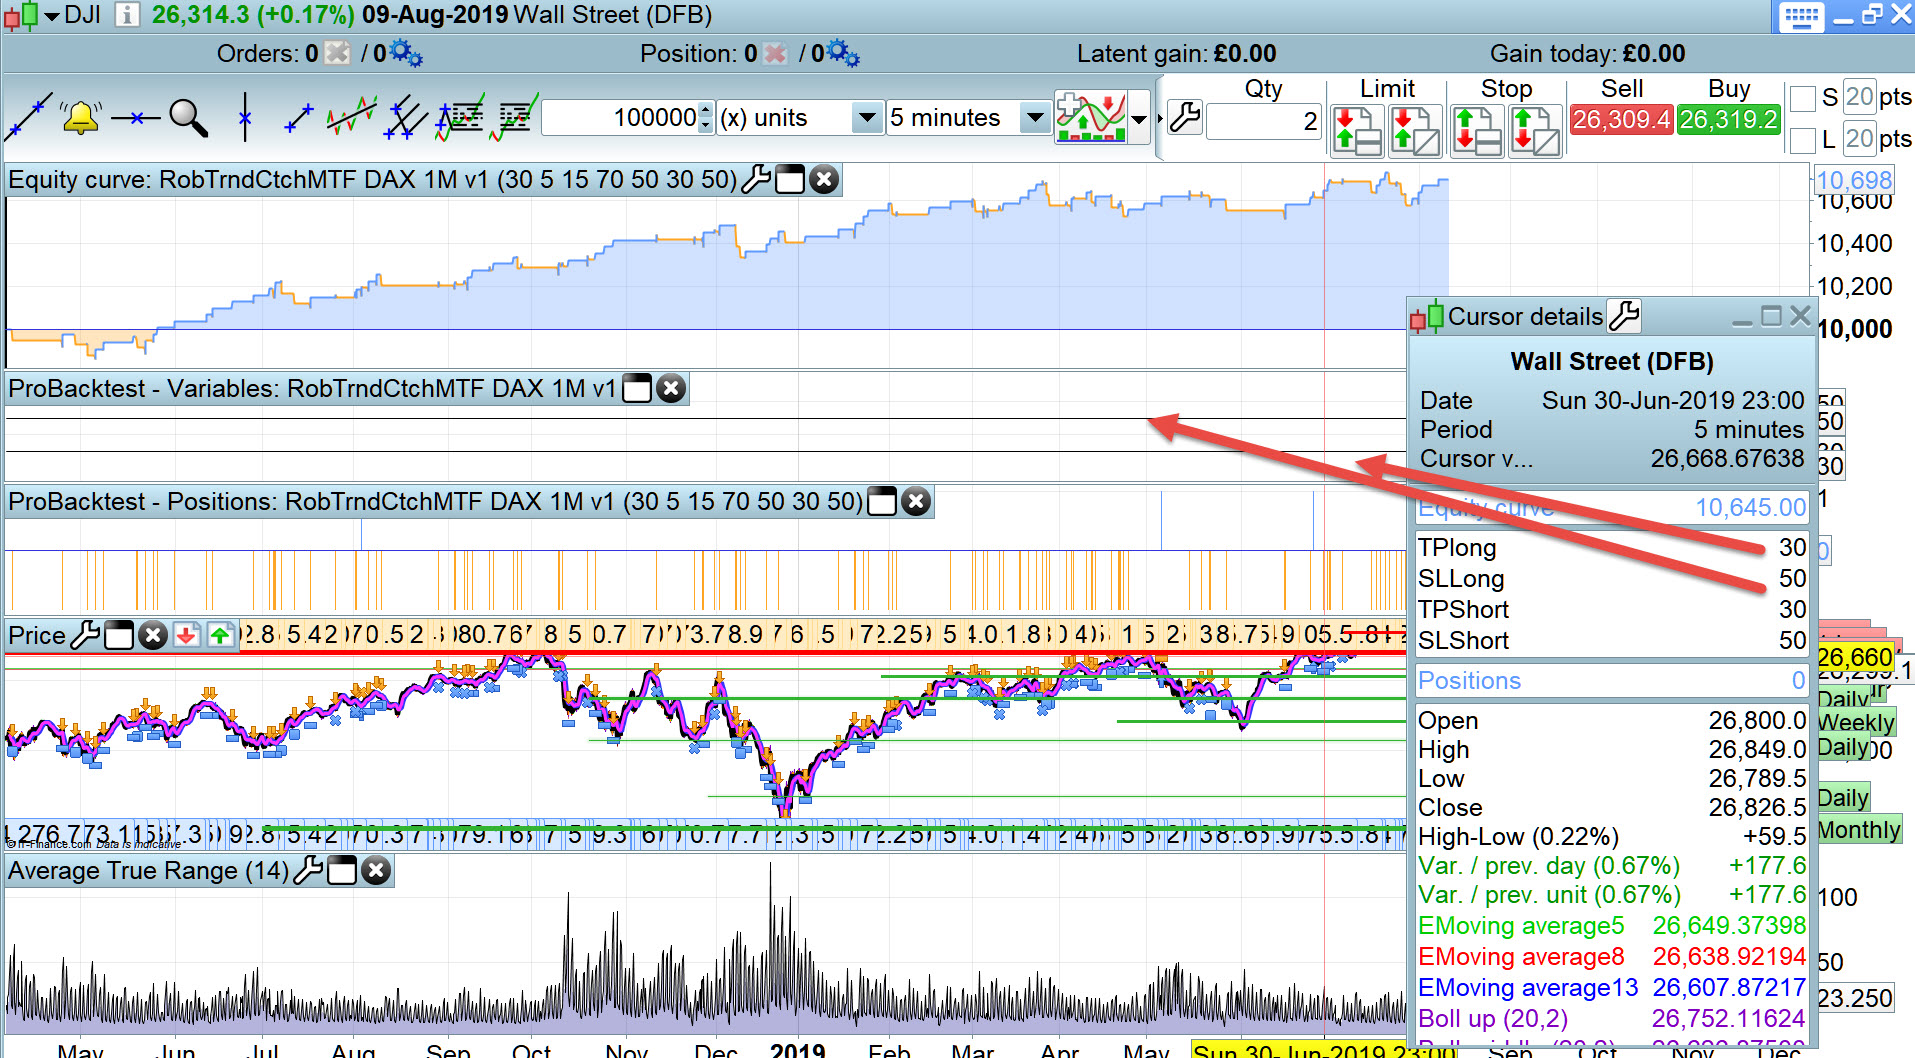
Task: Place a stop order on chart
Action: coord(1535,131)
